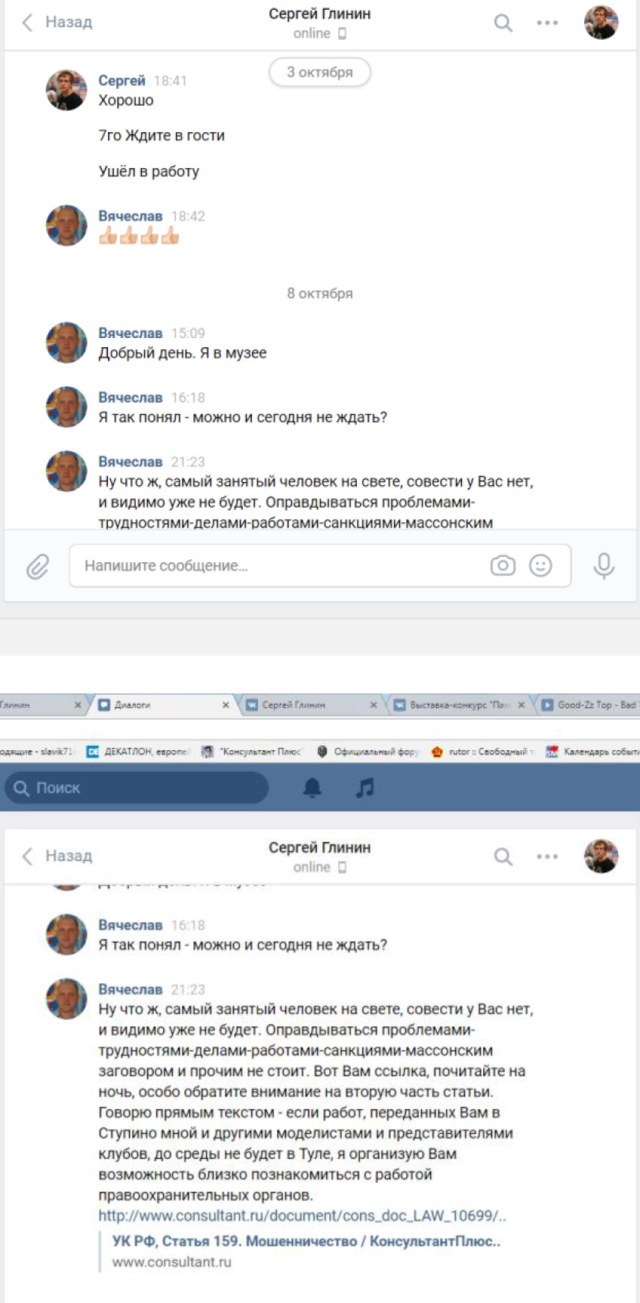Open the emoji smiley picker

tap(540, 566)
